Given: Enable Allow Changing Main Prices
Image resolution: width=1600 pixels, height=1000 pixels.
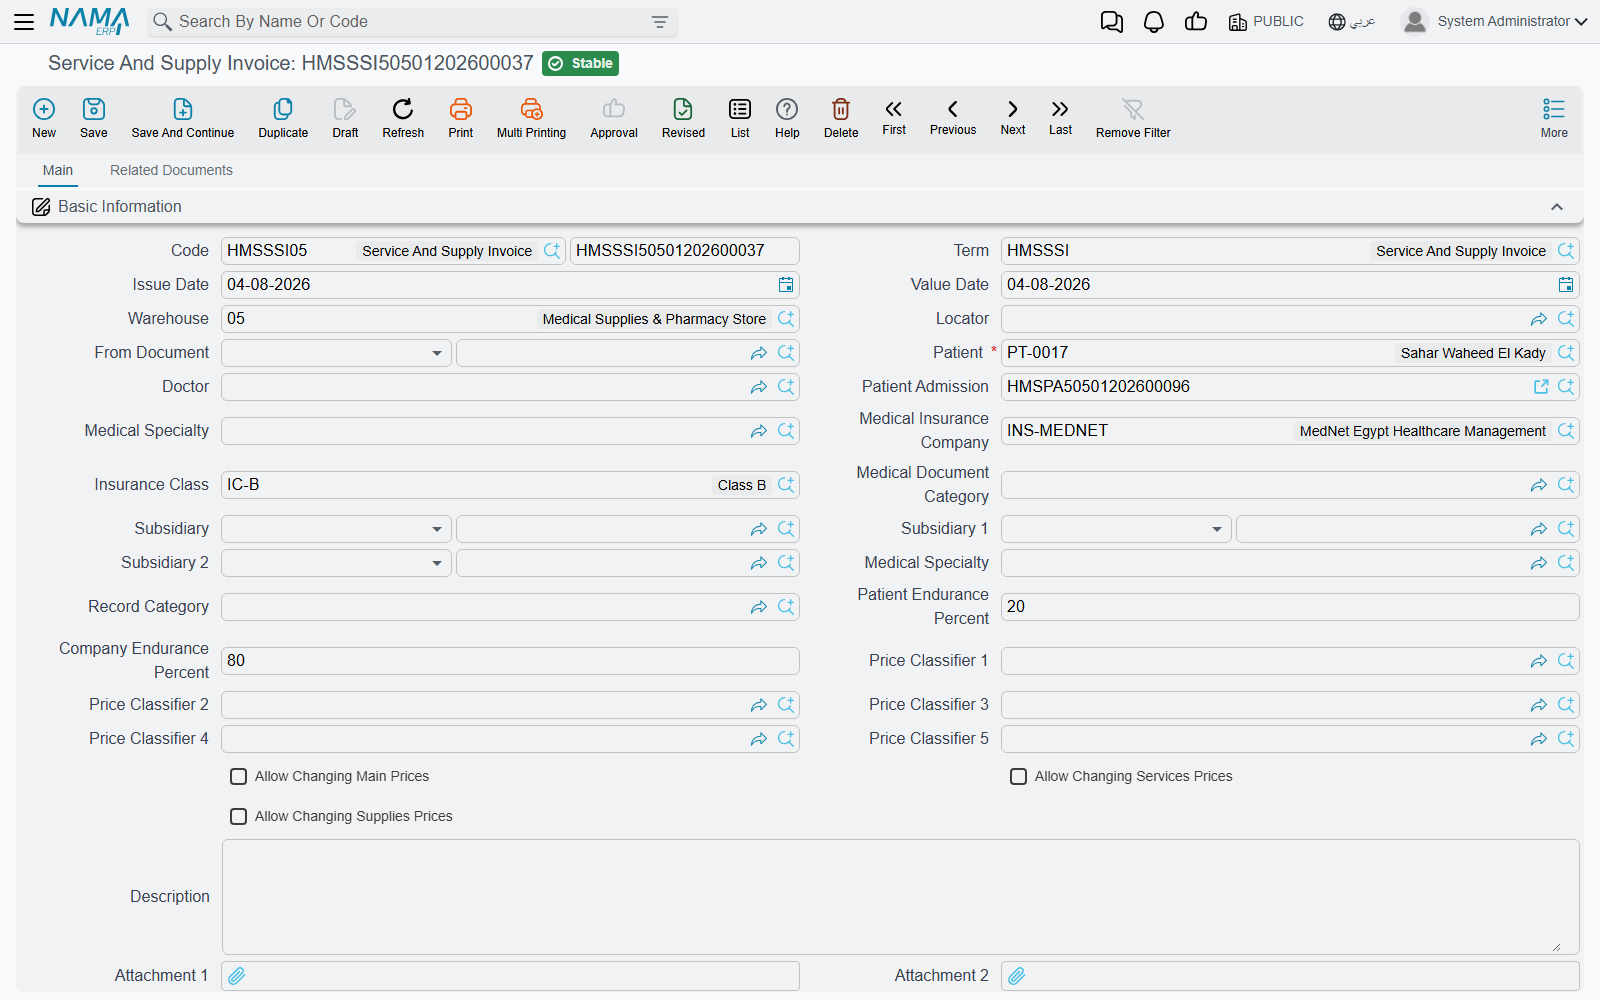Looking at the screenshot, I should click(238, 776).
